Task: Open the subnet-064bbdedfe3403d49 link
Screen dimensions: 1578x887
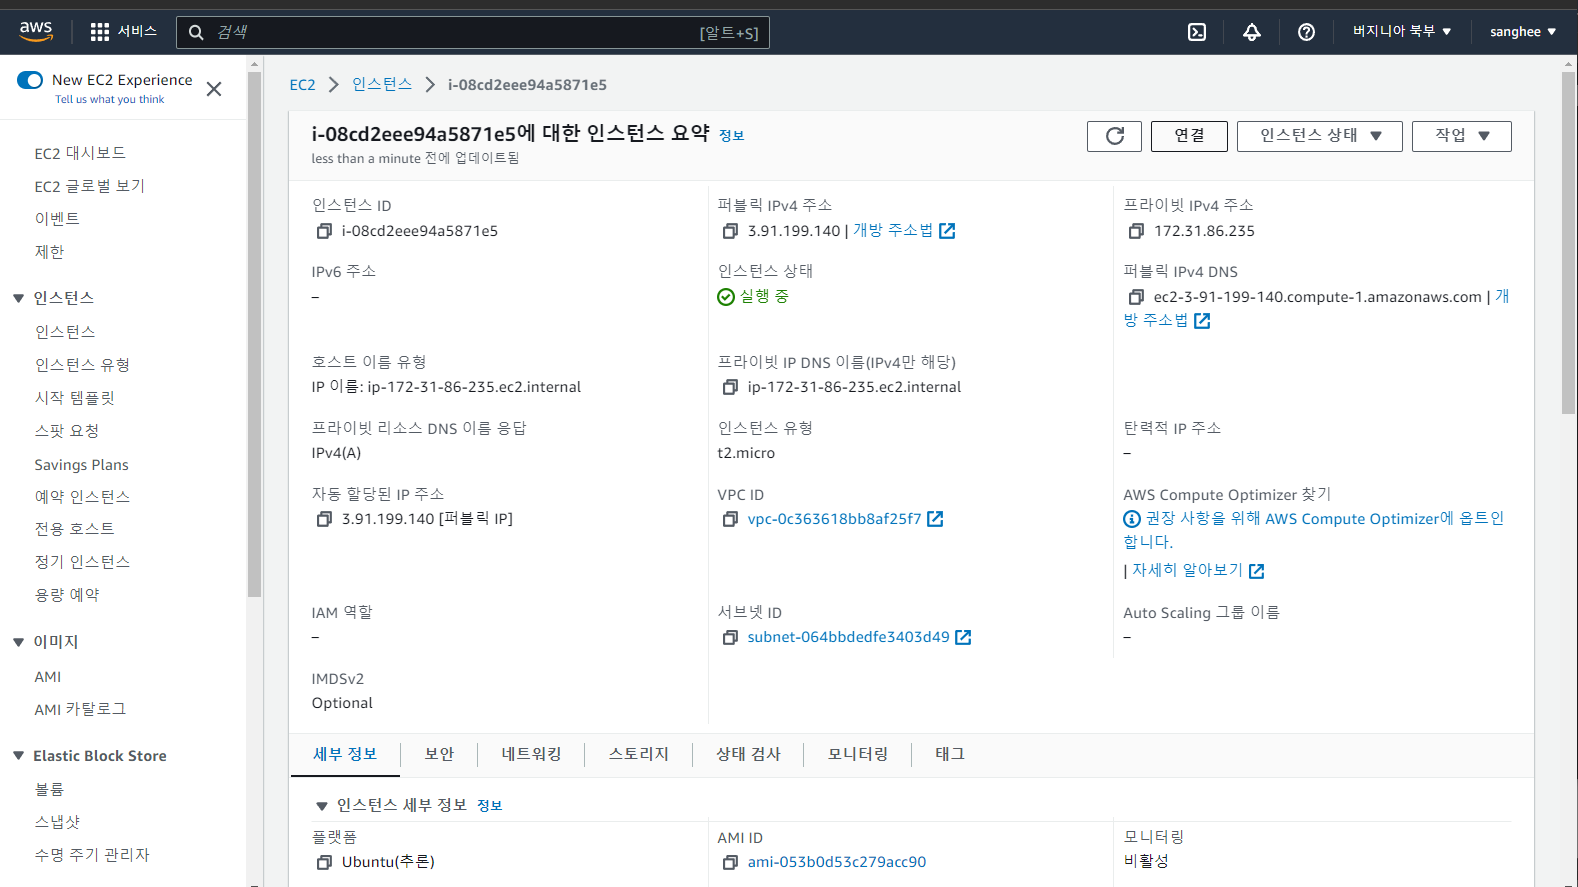Action: (x=848, y=637)
